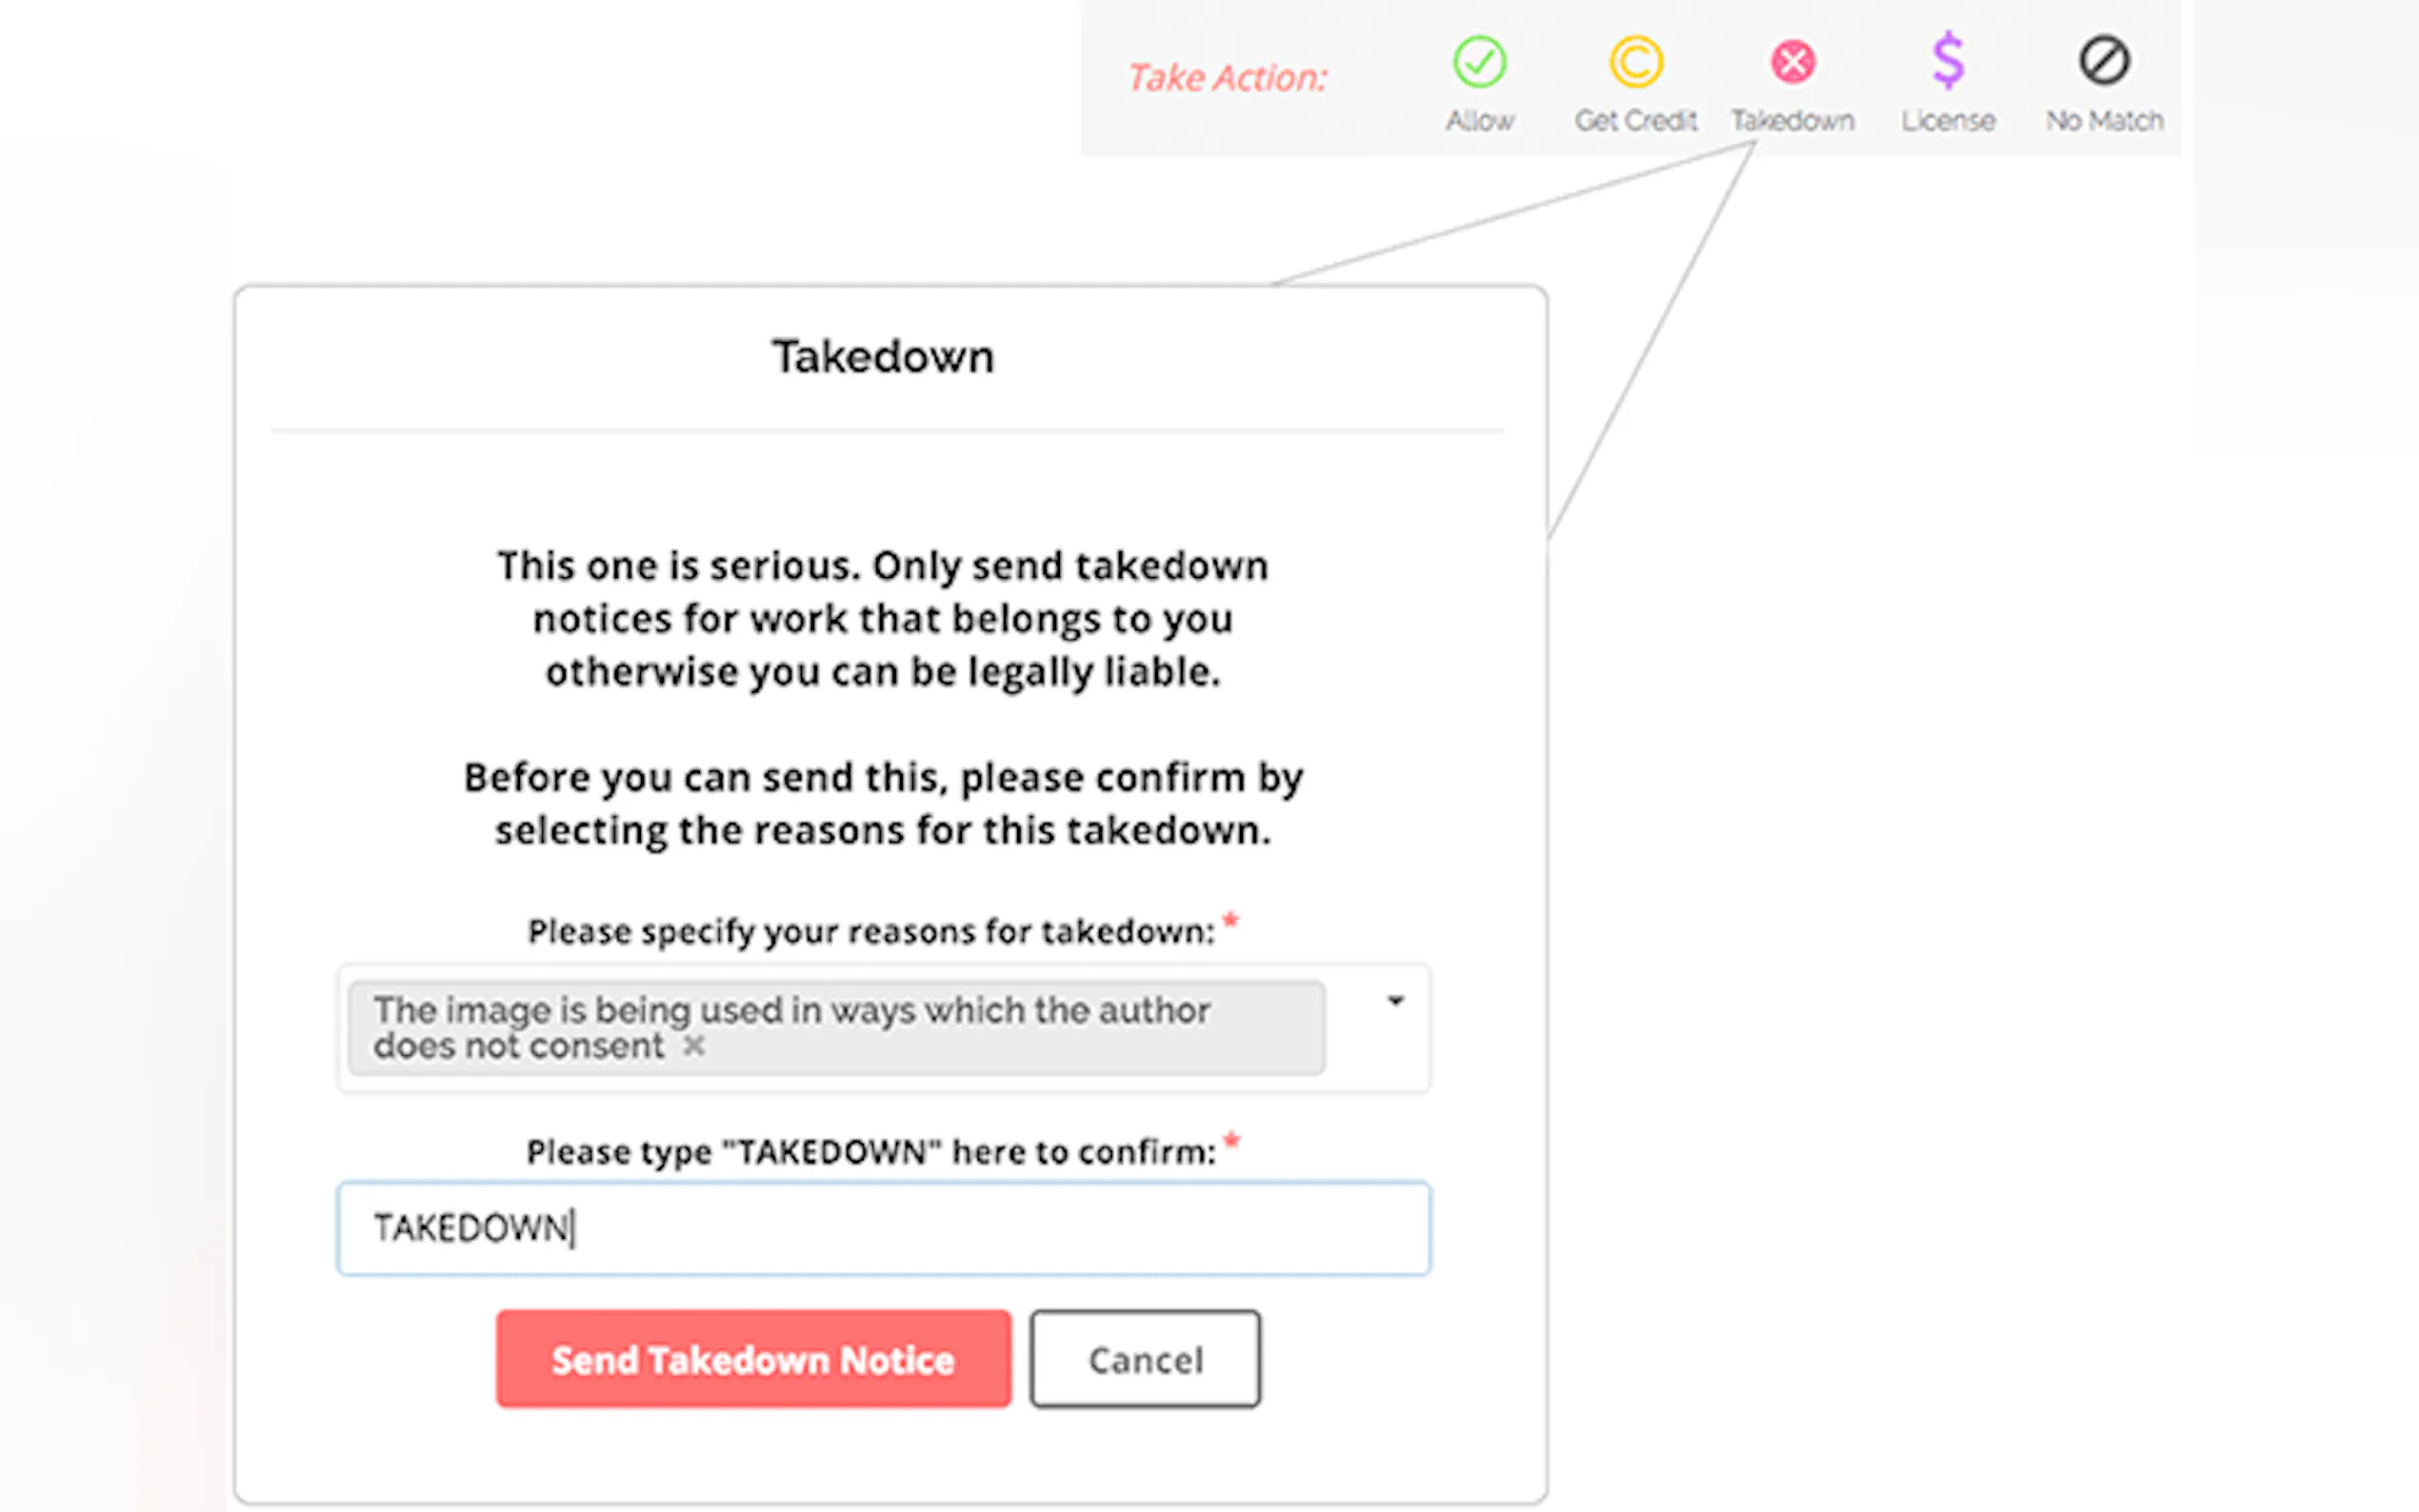Screen dimensions: 2419x1512
Task: Choose the "License" text label
Action: click(1948, 121)
